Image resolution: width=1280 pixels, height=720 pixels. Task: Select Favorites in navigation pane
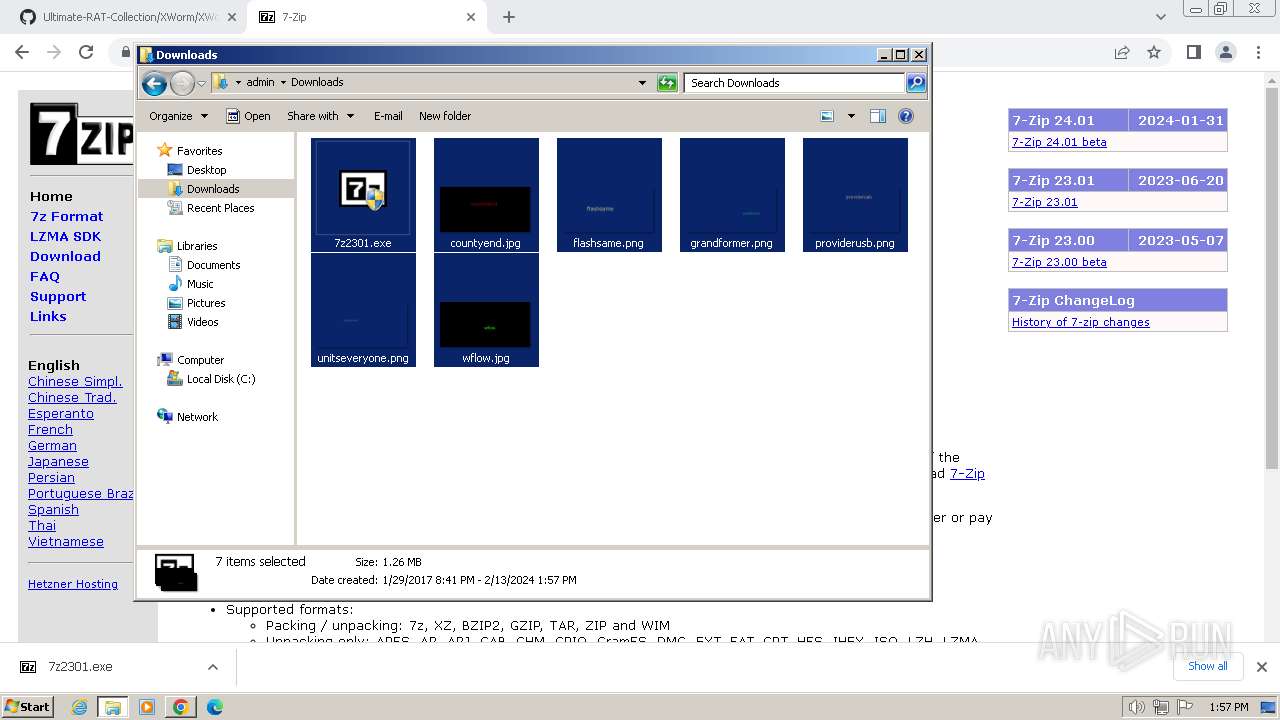pos(199,151)
